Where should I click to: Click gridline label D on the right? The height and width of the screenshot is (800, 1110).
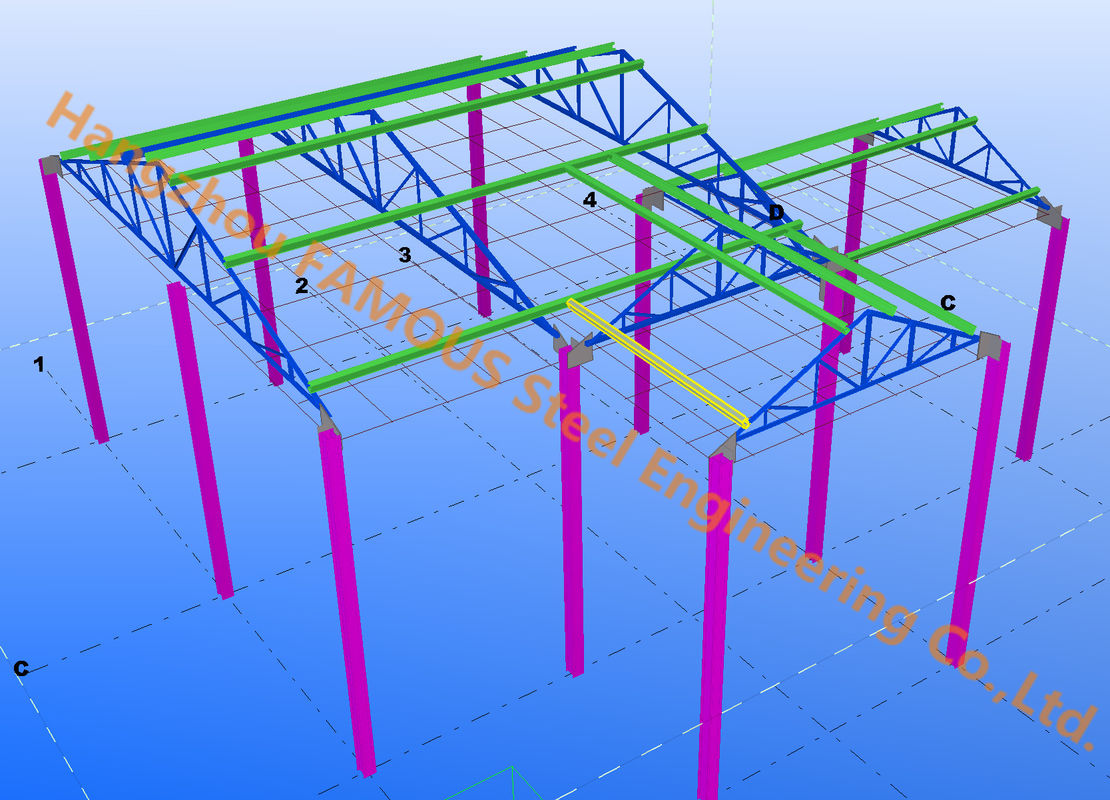[777, 212]
